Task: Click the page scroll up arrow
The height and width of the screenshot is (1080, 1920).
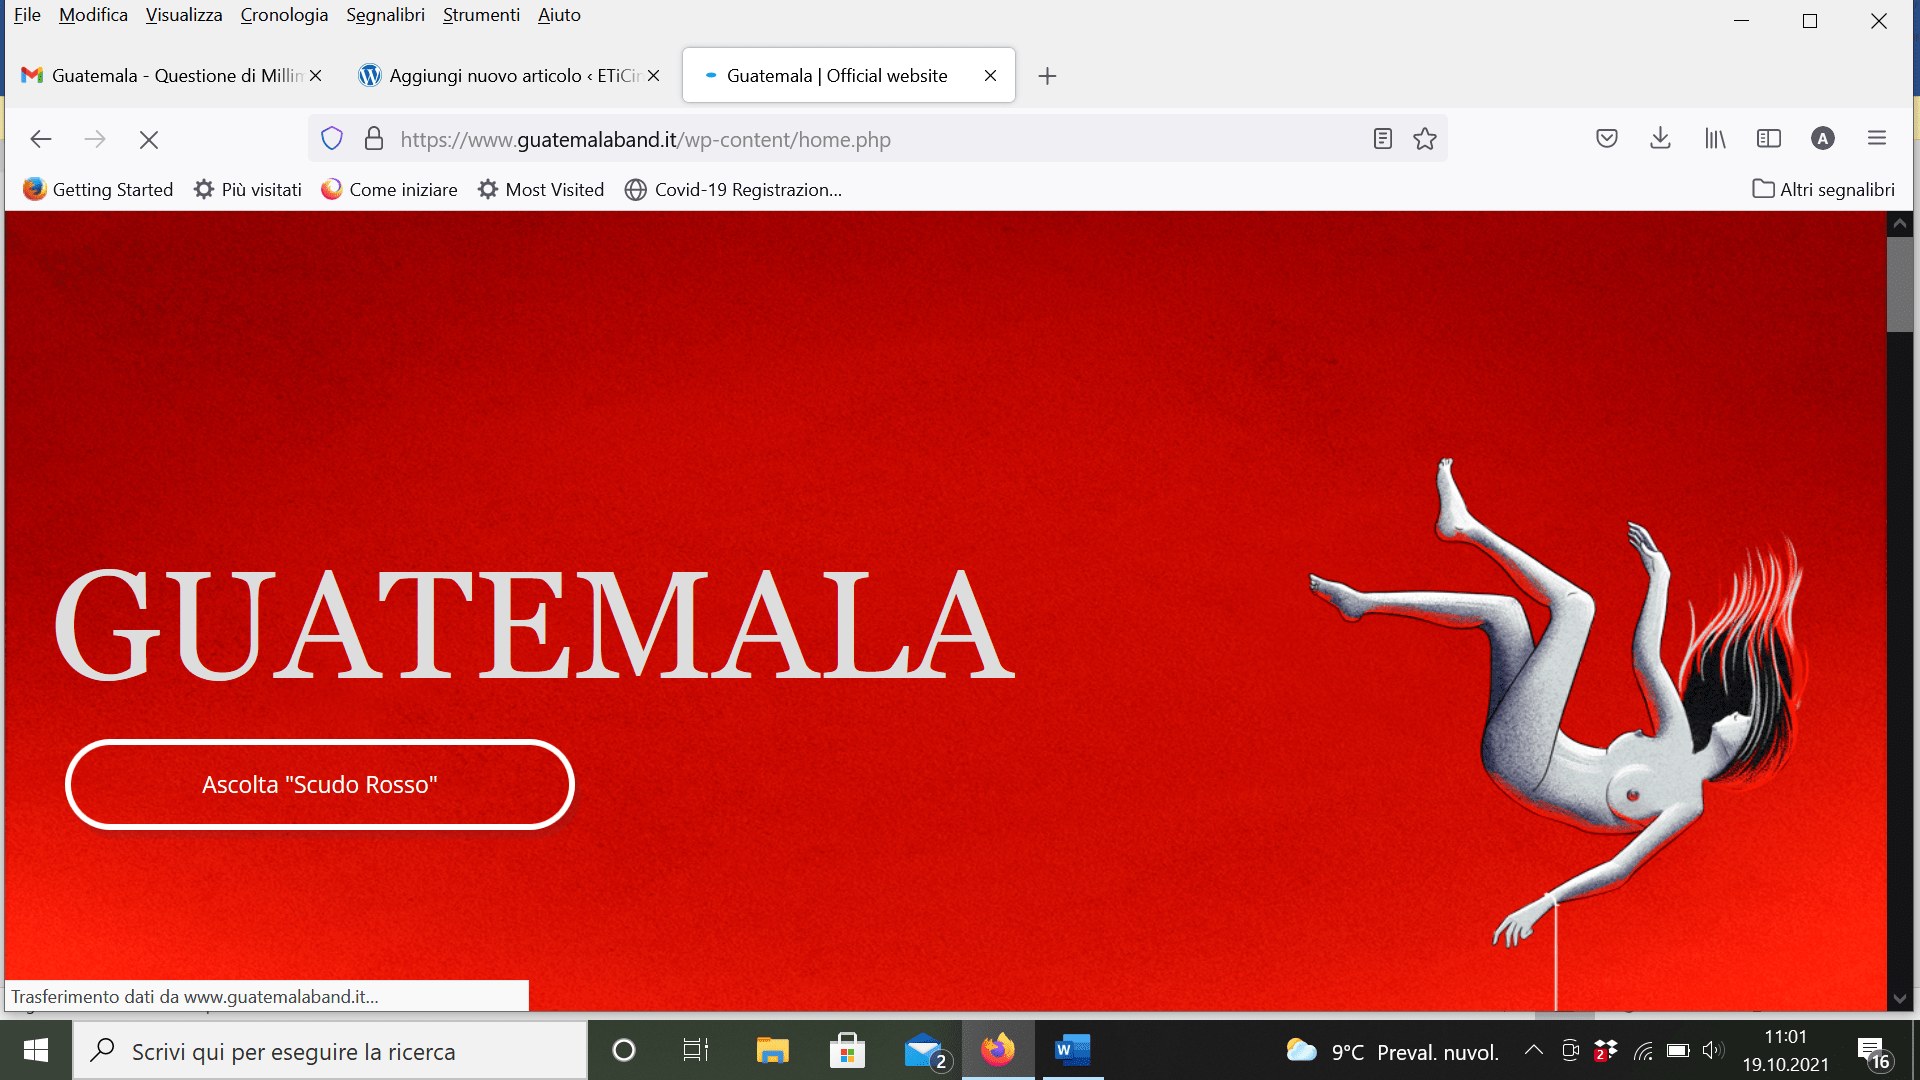Action: pos(1900,224)
